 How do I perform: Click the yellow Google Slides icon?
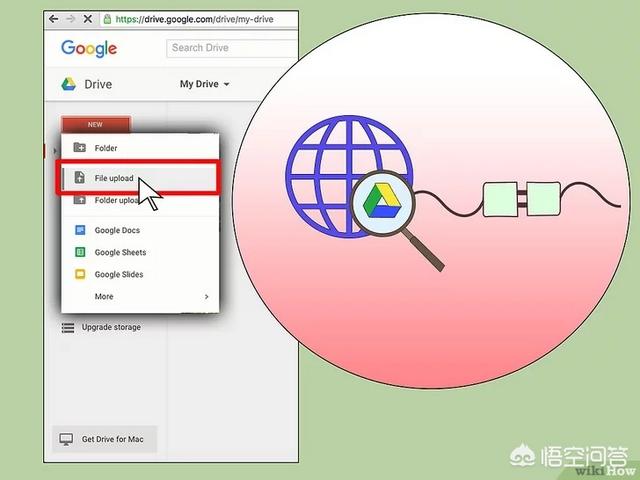point(80,274)
